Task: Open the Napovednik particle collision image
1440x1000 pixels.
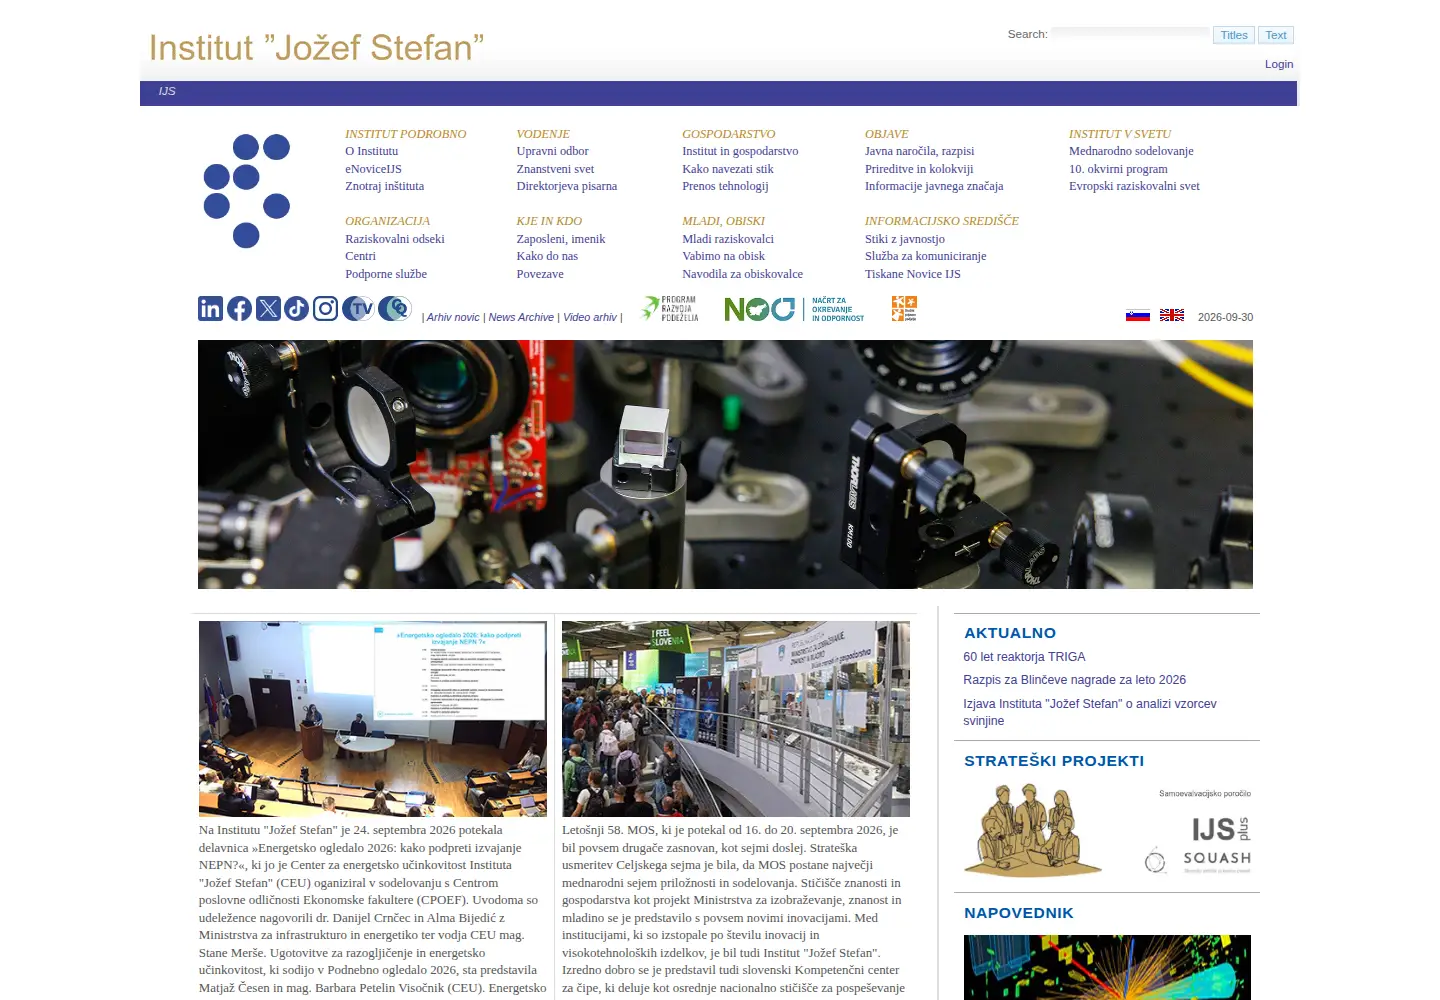Action: click(1107, 967)
